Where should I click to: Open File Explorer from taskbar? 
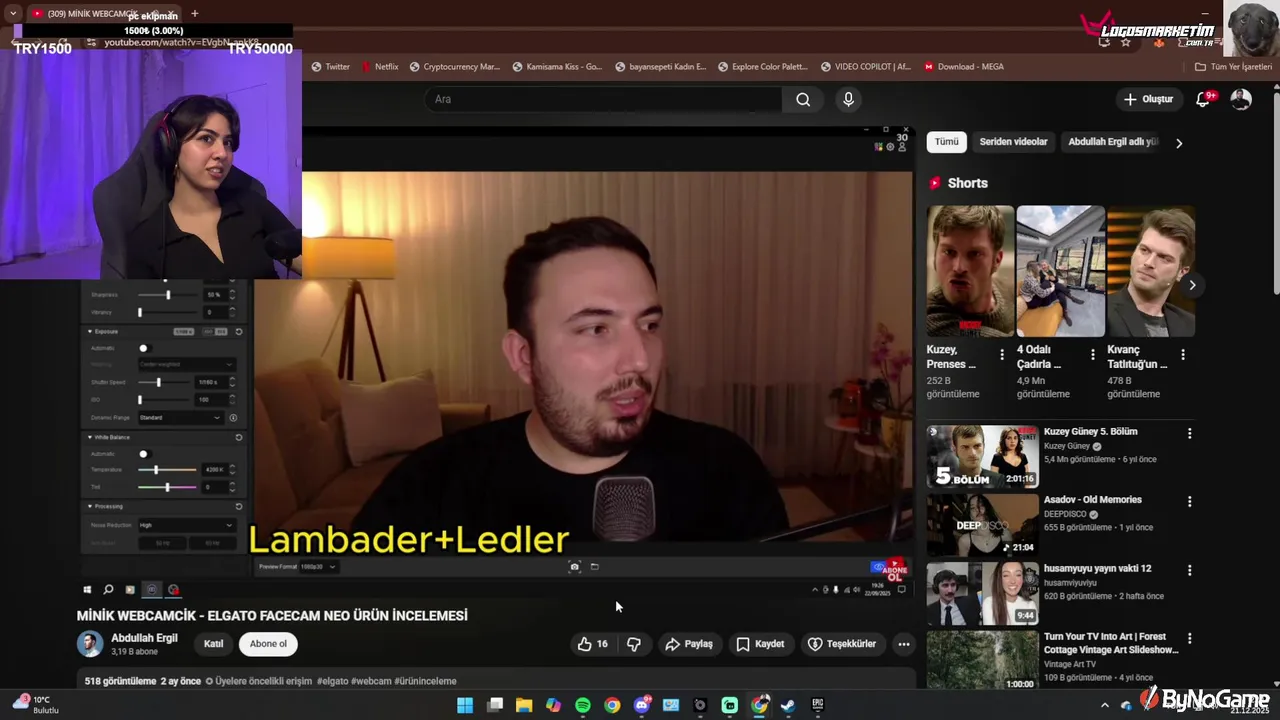point(524,705)
